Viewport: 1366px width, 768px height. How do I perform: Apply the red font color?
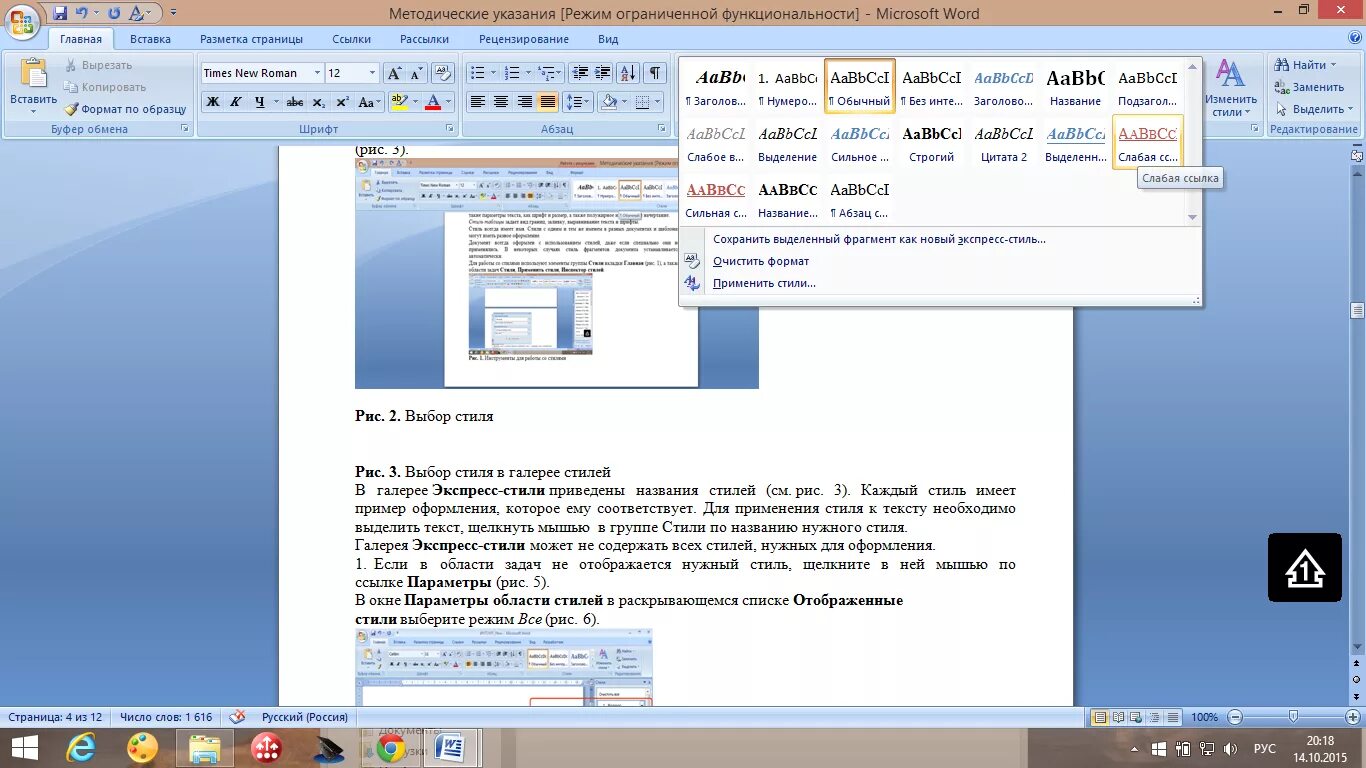pos(433,102)
